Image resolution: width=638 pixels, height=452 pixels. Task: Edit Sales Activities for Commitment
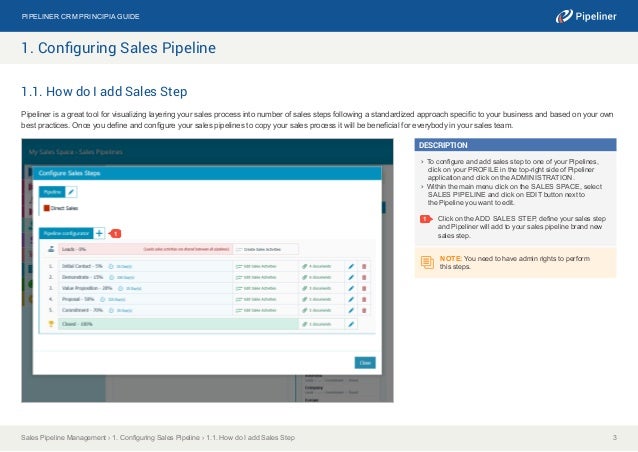pyautogui.click(x=256, y=310)
